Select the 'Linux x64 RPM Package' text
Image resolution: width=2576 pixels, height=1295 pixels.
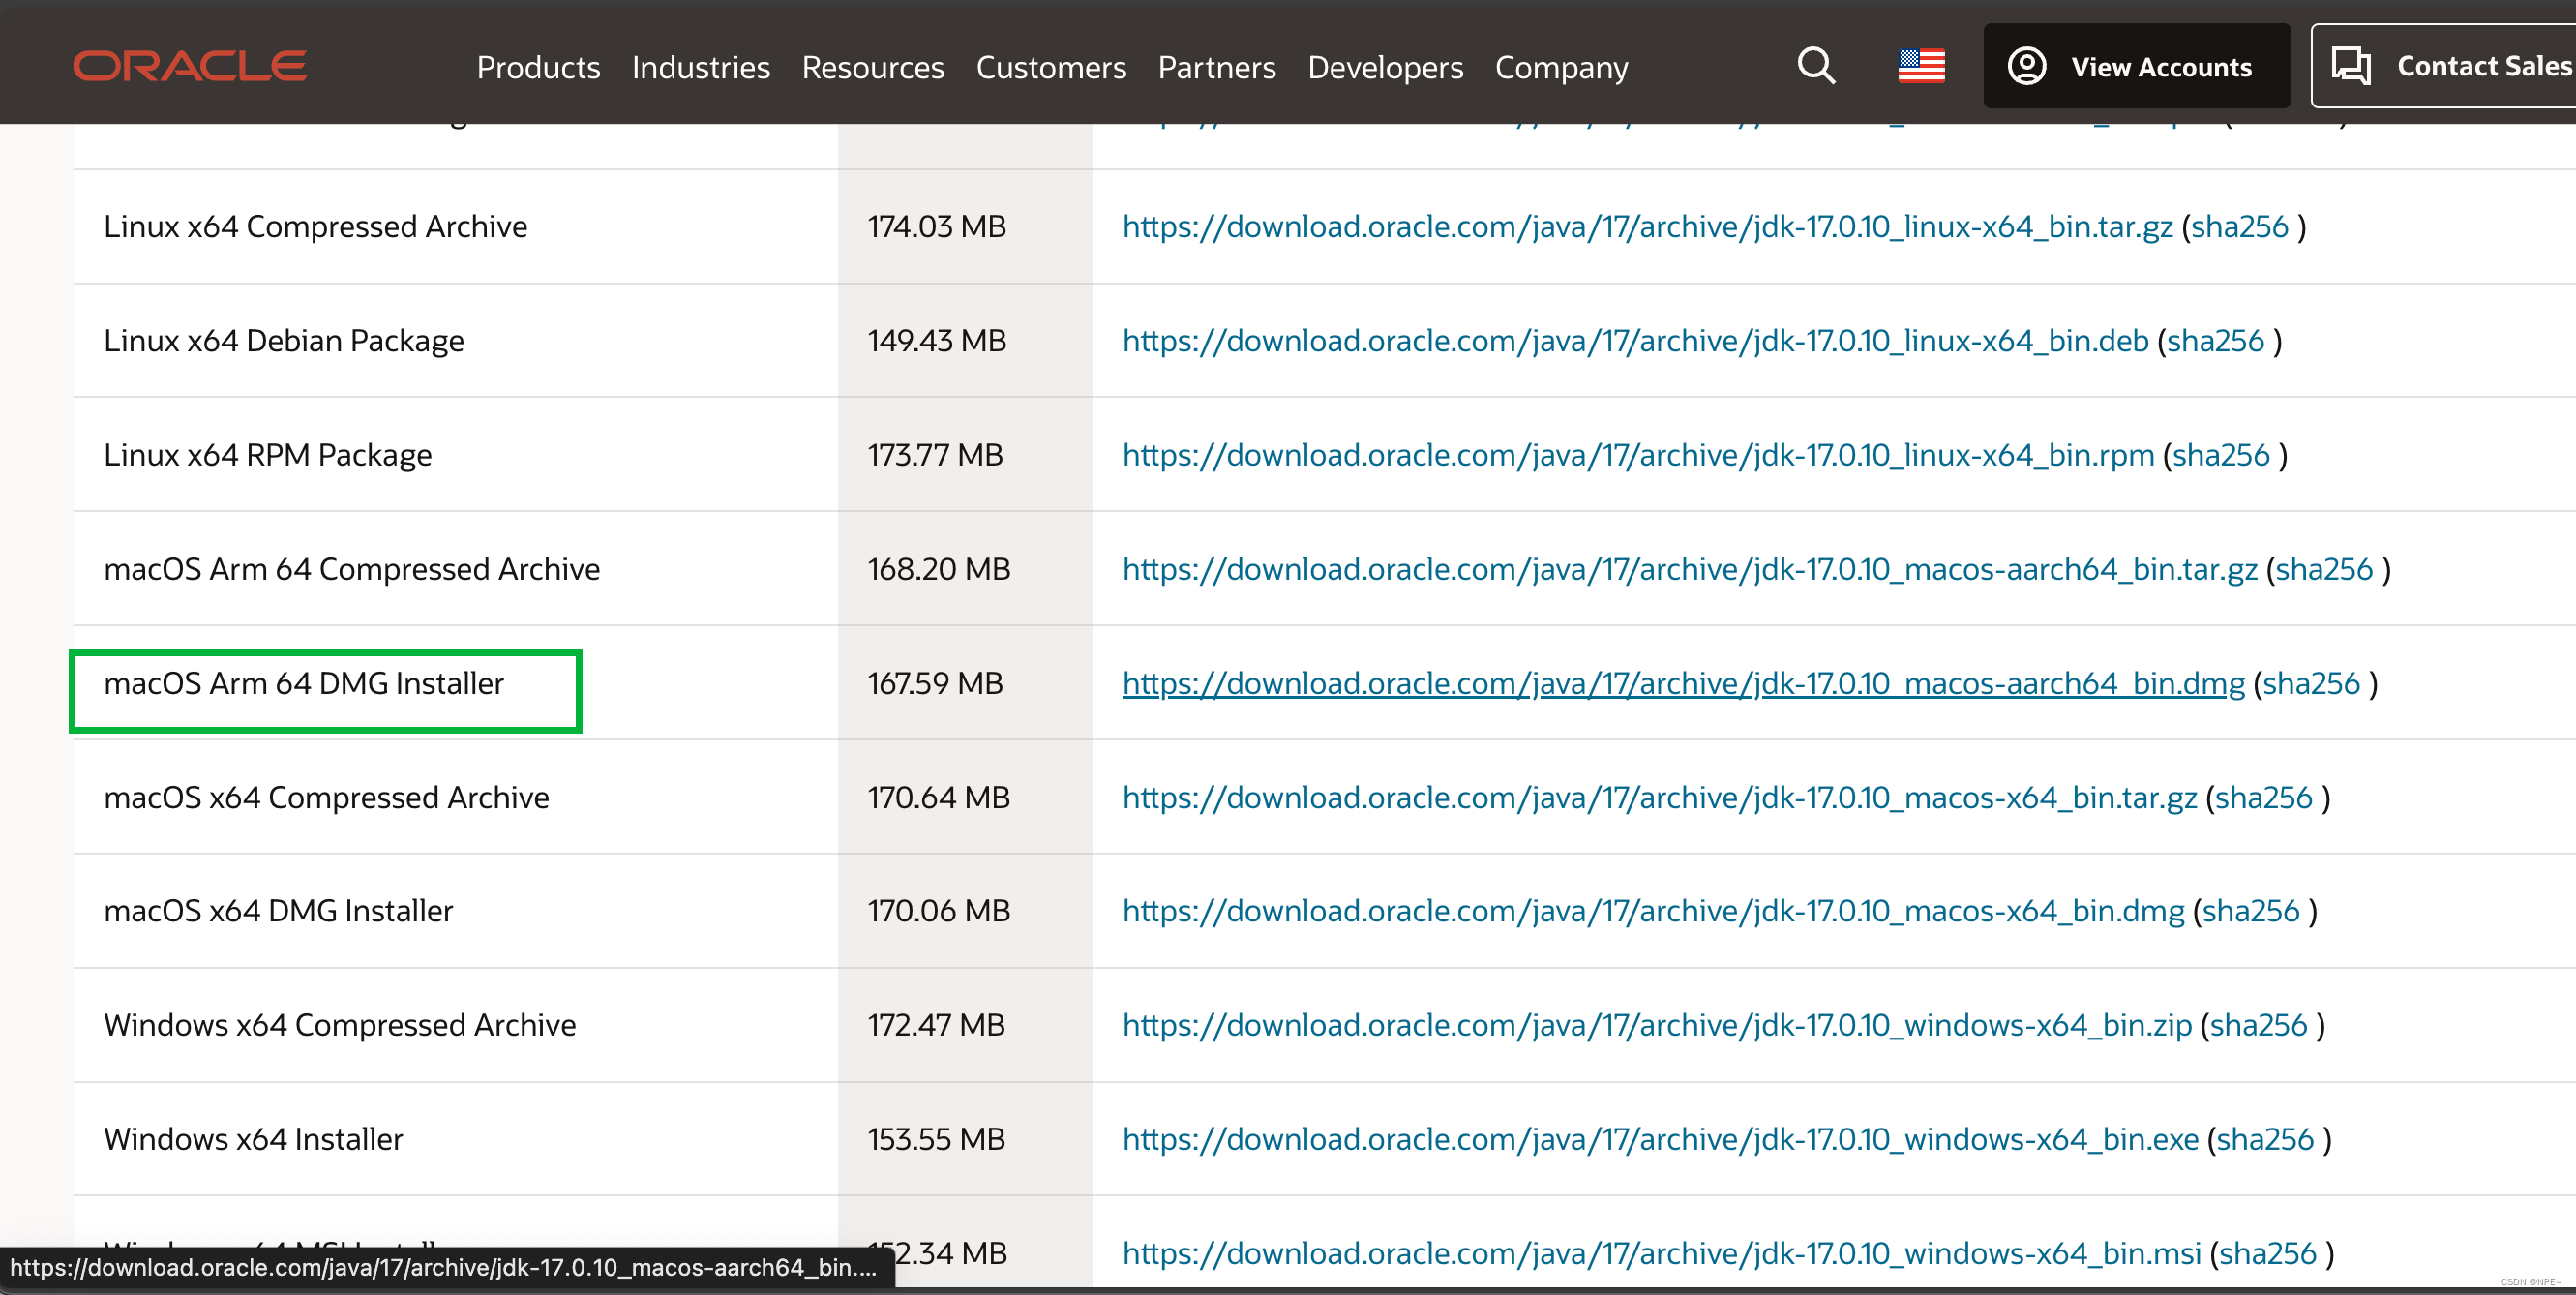point(268,455)
